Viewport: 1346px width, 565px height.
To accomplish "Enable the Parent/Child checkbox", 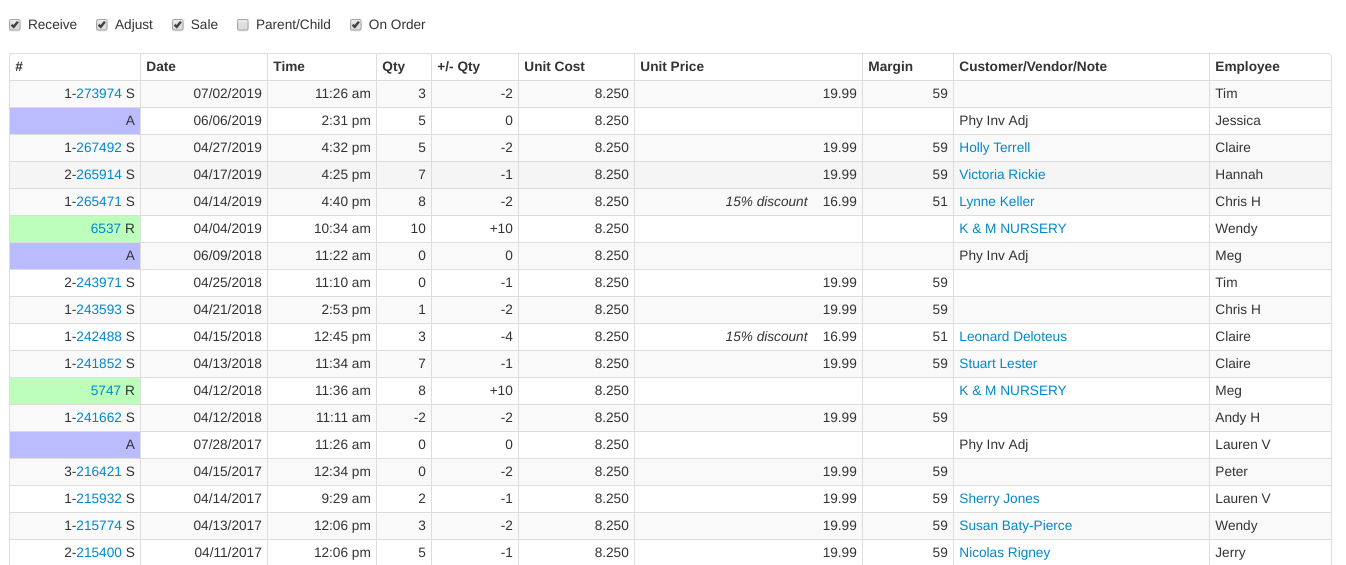I will (x=243, y=25).
